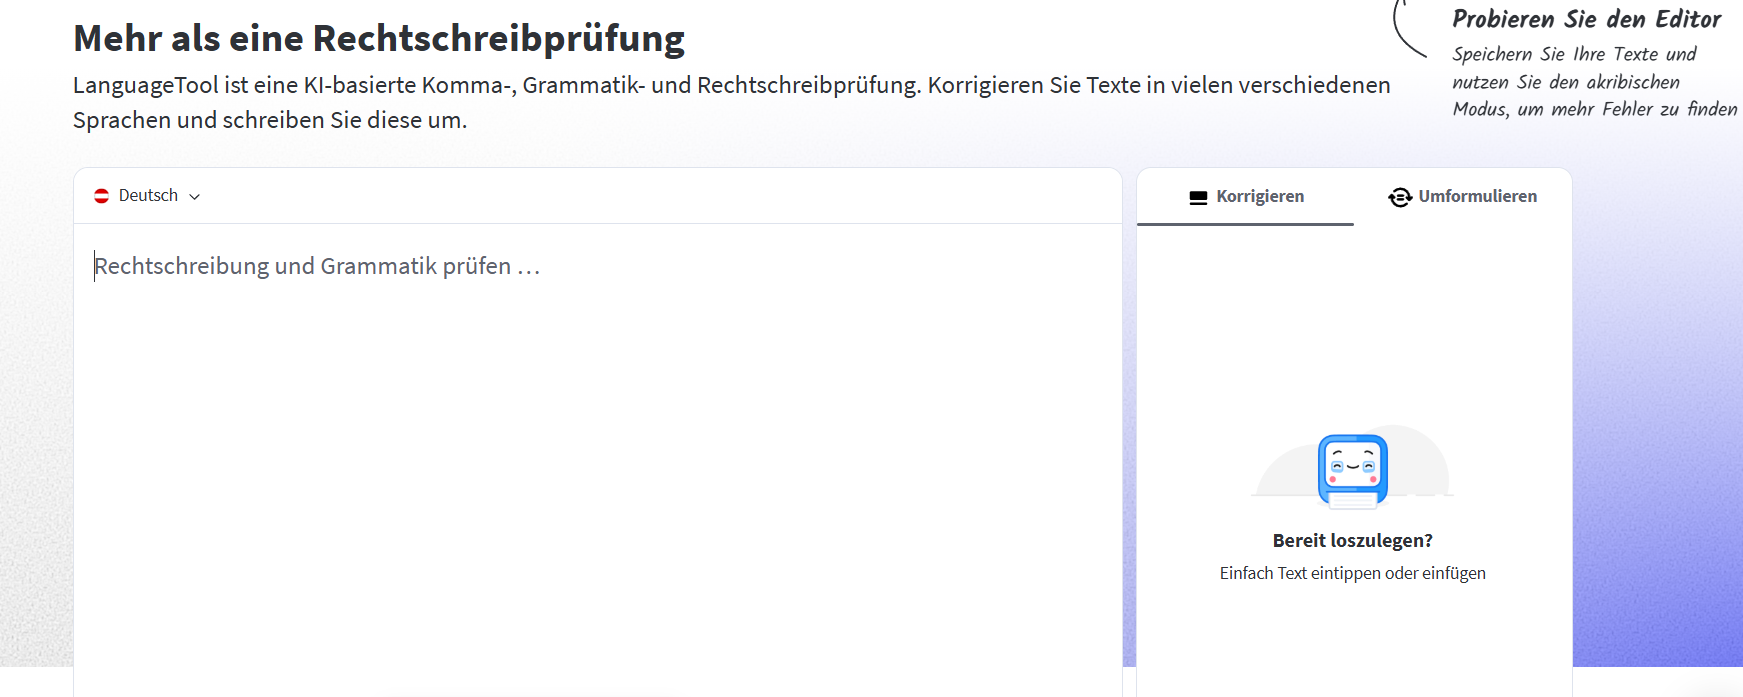Switch to the Korrigieren tab
The height and width of the screenshot is (697, 1743).
click(x=1245, y=196)
